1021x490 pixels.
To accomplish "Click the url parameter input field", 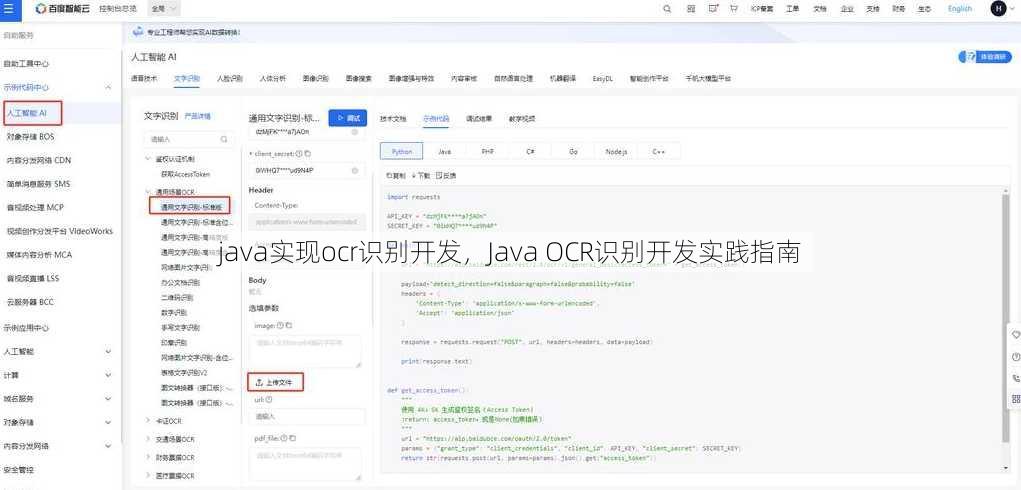I will pos(307,416).
